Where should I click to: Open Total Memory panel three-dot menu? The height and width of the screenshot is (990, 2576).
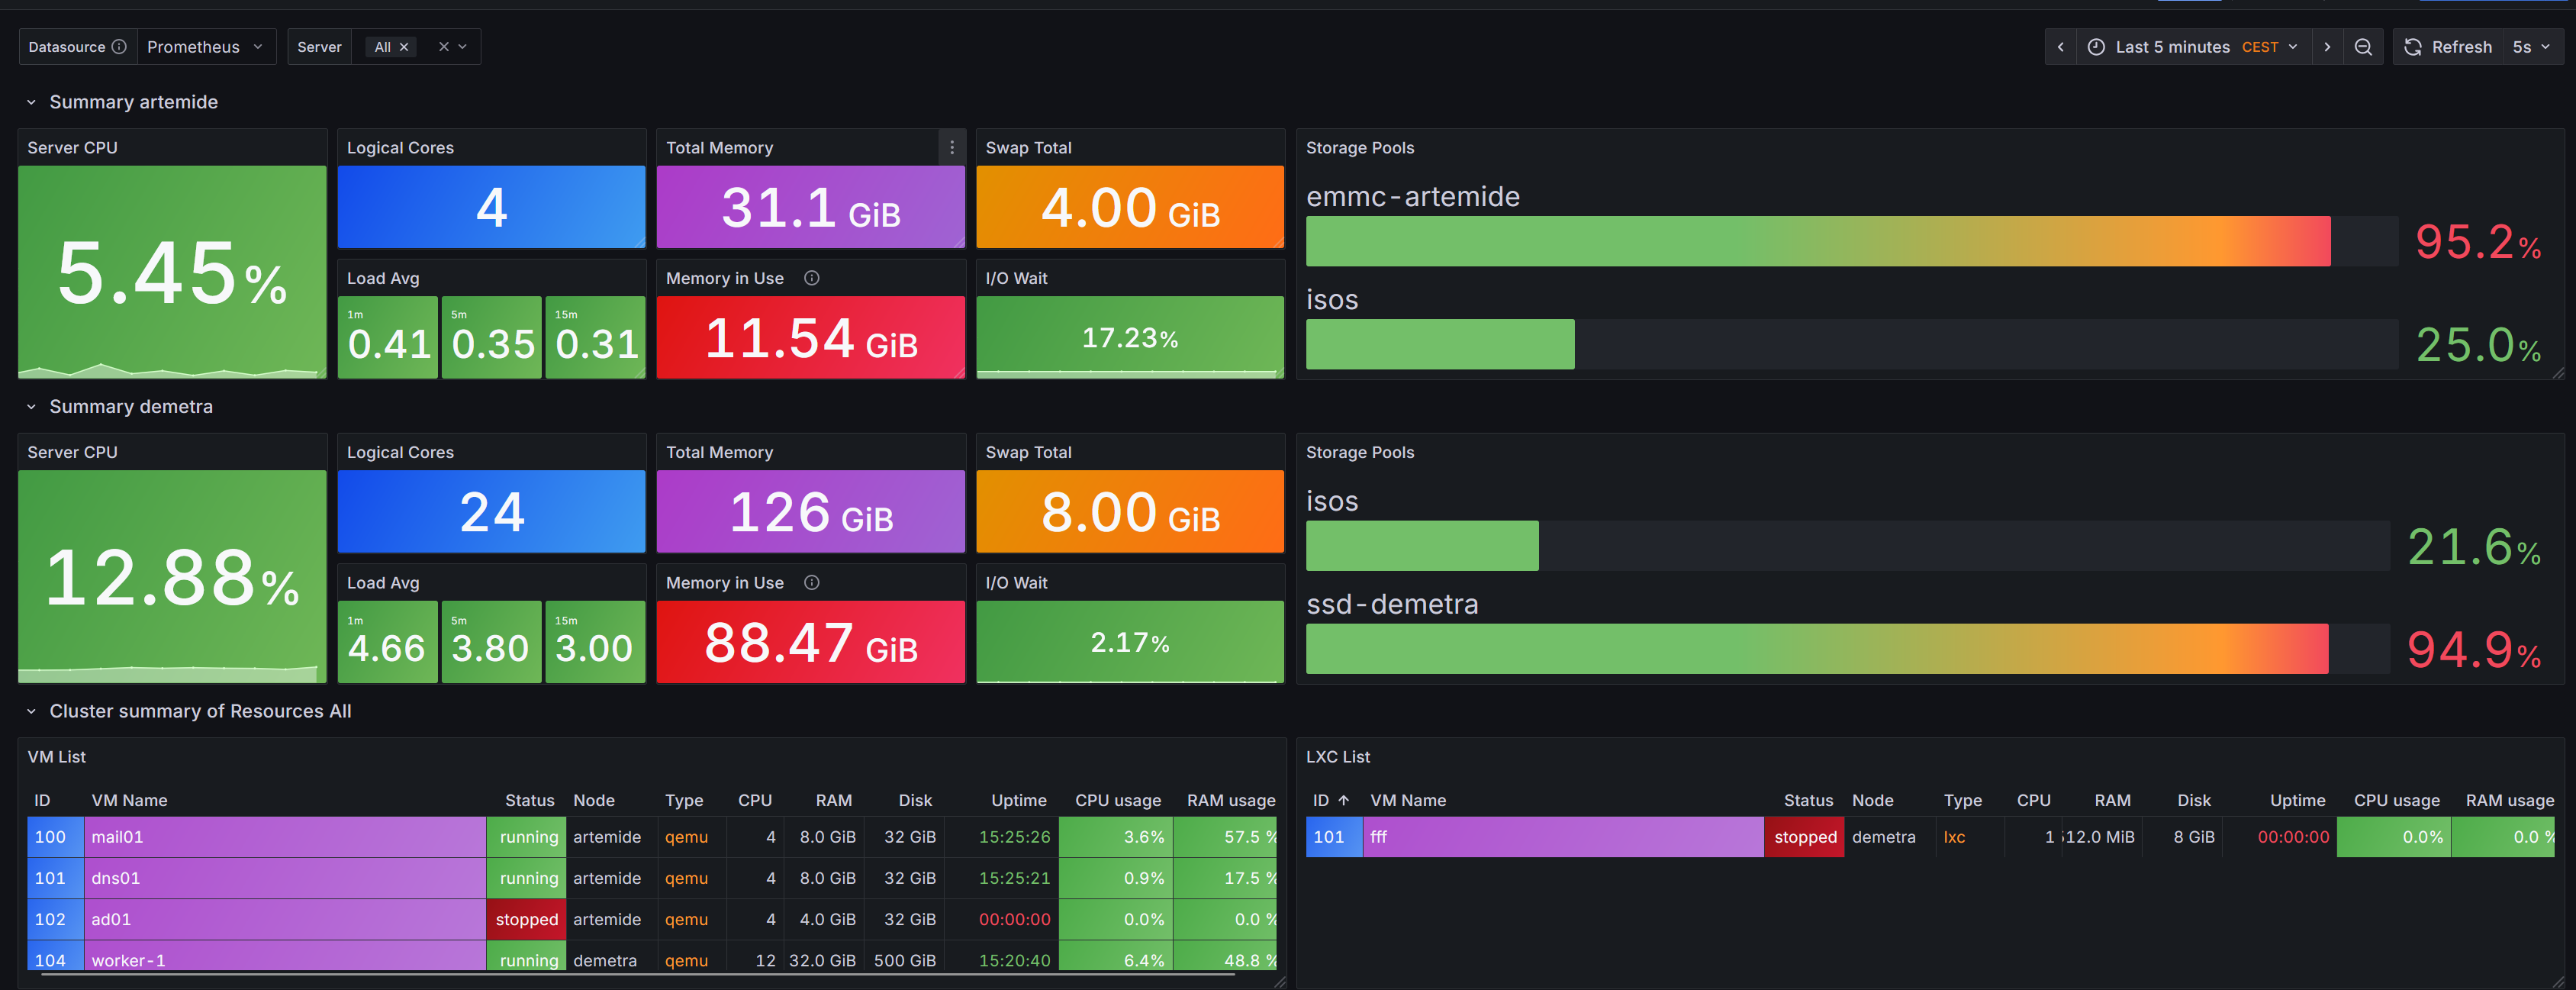pos(951,148)
